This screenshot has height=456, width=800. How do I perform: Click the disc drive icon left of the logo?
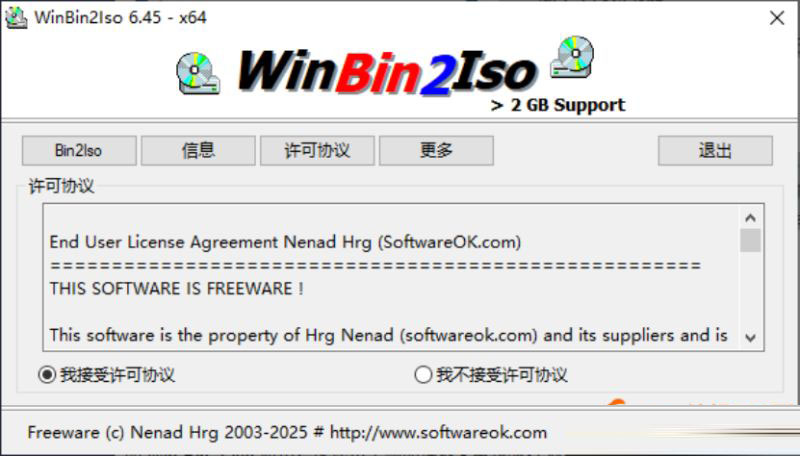pyautogui.click(x=198, y=73)
